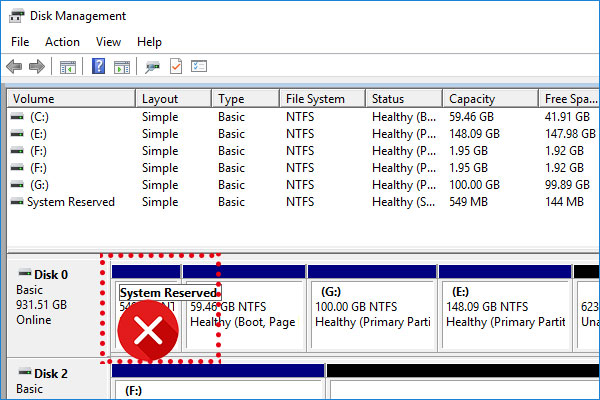600x400 pixels.
Task: Sort by the Volume column header
Action: (x=71, y=99)
